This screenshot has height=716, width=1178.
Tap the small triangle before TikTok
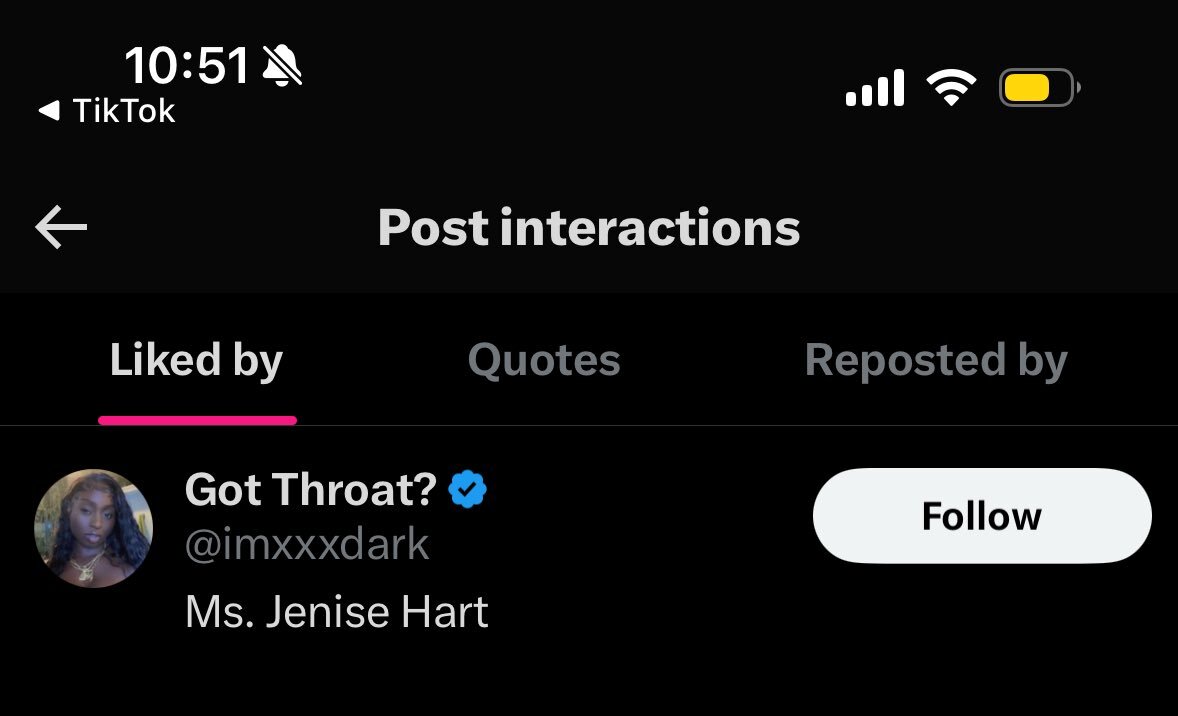tap(49, 110)
